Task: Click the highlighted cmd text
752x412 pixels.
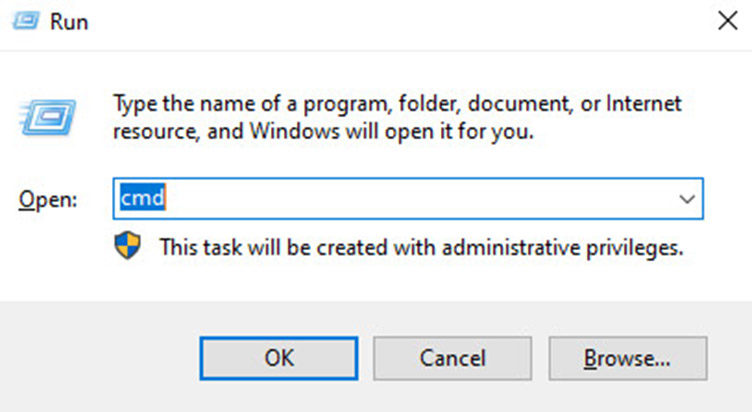Action: [142, 198]
